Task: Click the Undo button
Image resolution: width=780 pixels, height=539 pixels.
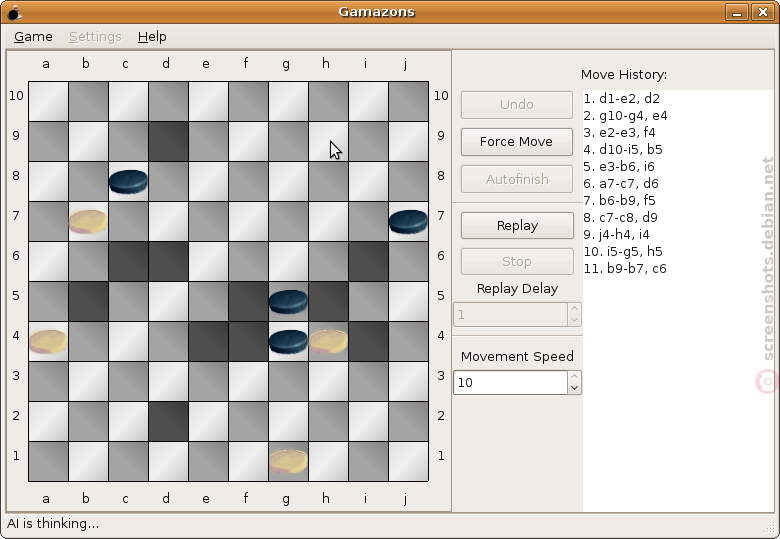Action: pos(517,104)
